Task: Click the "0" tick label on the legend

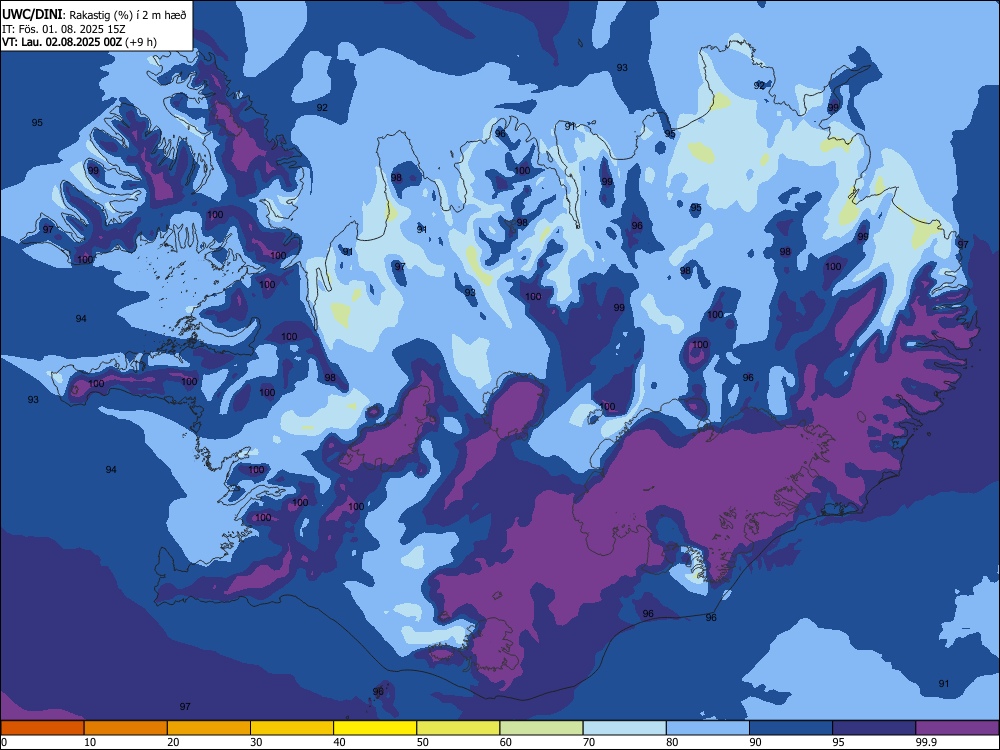Action: click(x=4, y=742)
